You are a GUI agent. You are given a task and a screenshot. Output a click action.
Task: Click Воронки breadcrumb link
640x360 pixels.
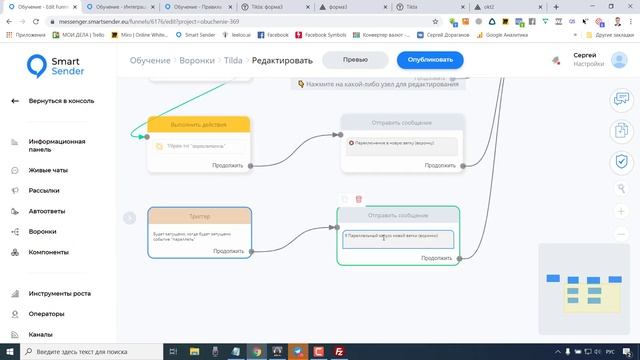coord(197,60)
